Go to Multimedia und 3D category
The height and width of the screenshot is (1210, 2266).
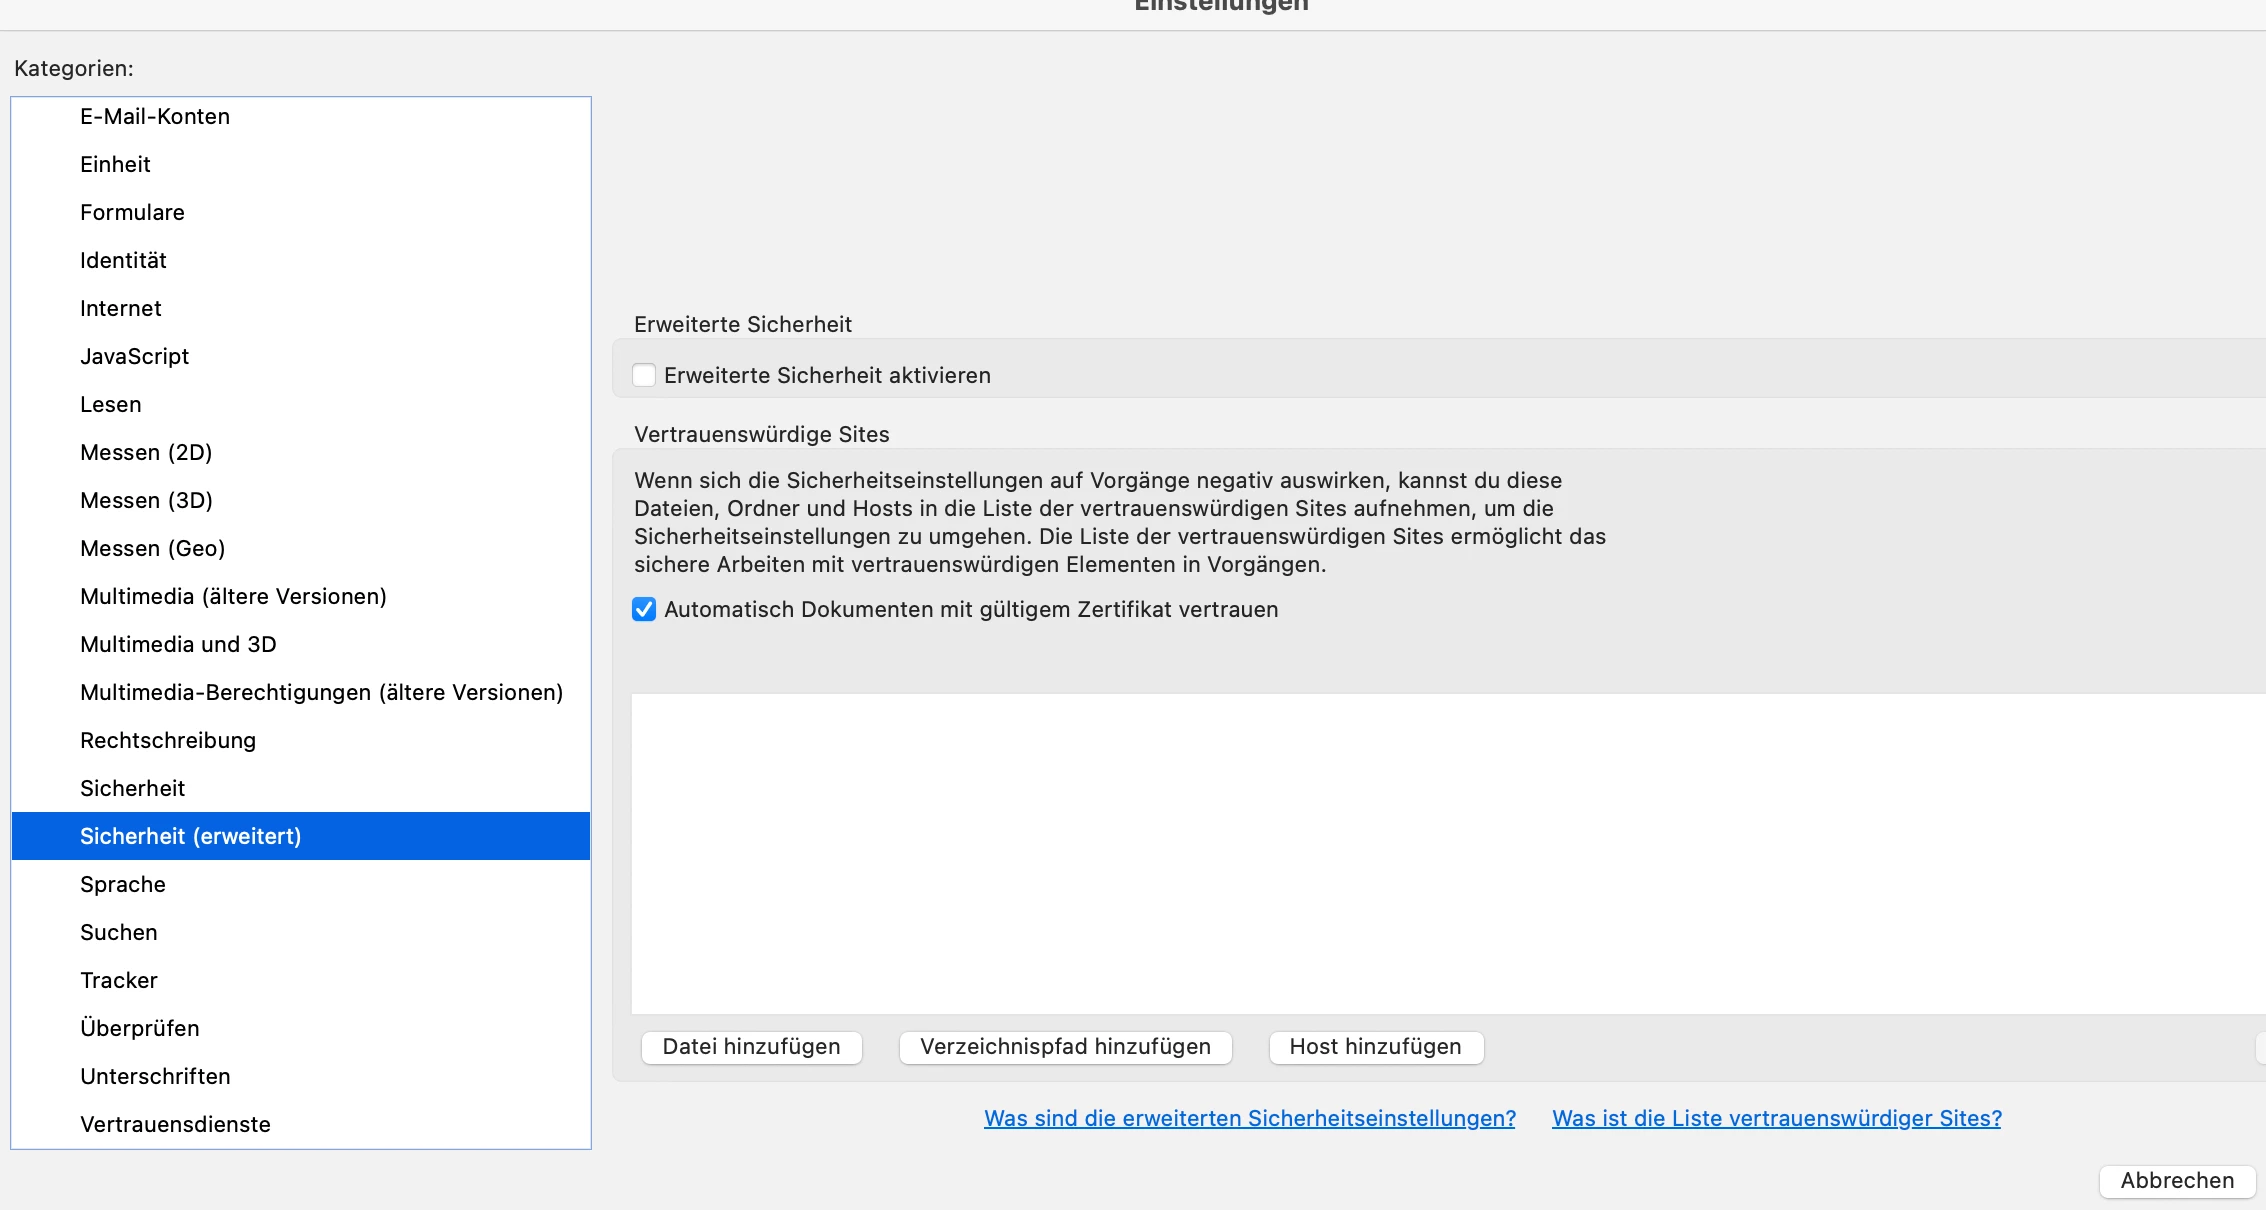click(x=178, y=644)
